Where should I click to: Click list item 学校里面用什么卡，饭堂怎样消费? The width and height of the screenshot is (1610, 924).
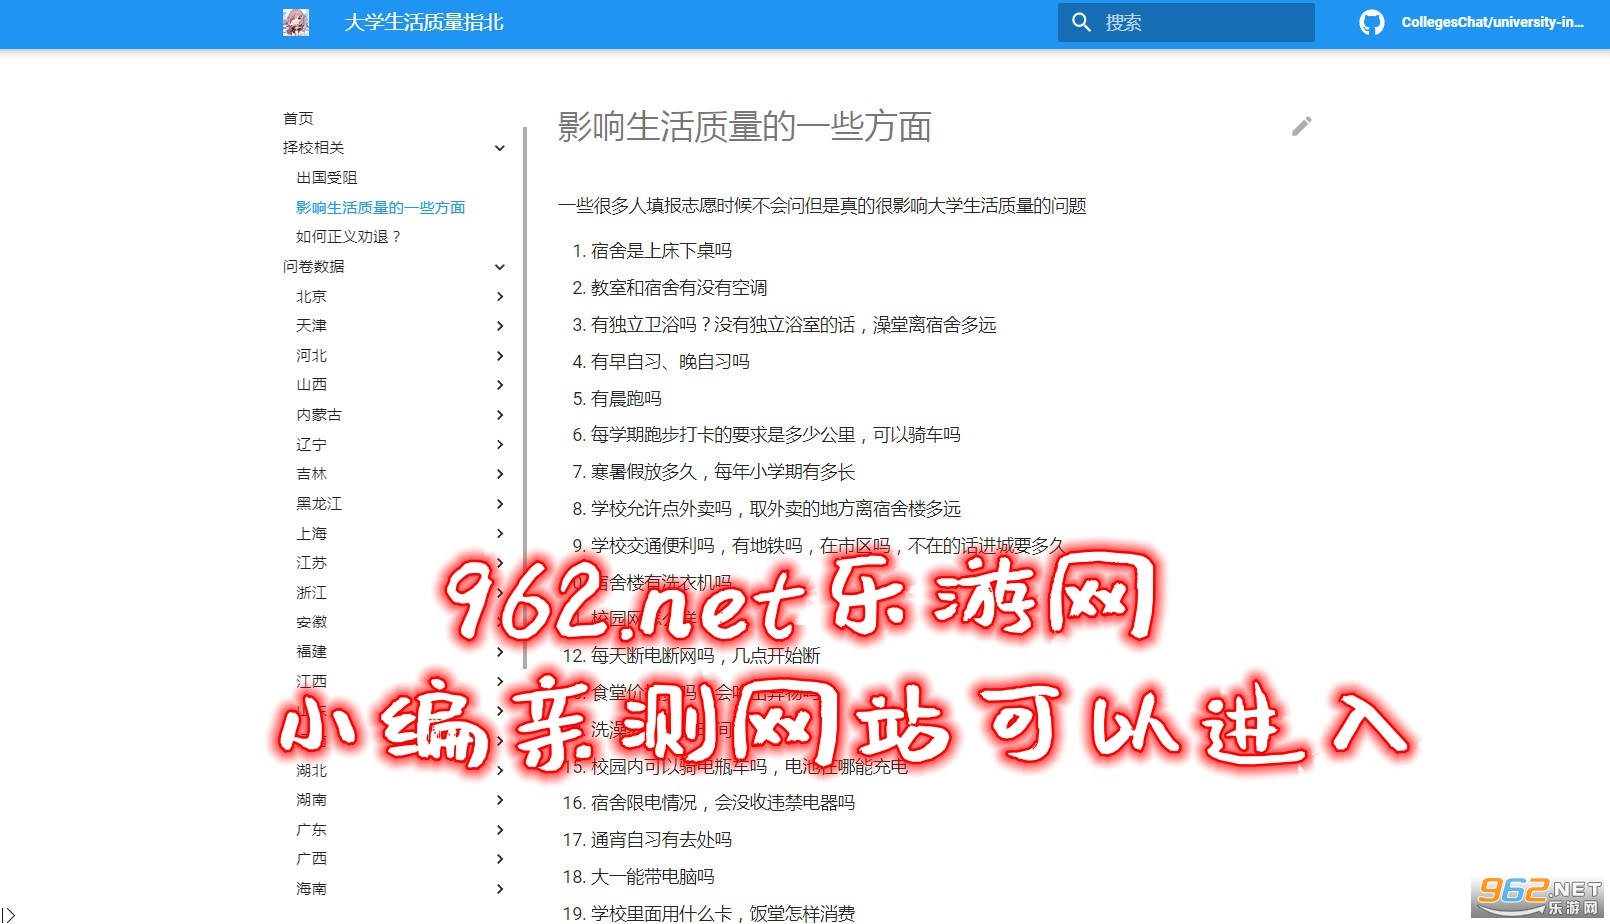click(x=723, y=913)
